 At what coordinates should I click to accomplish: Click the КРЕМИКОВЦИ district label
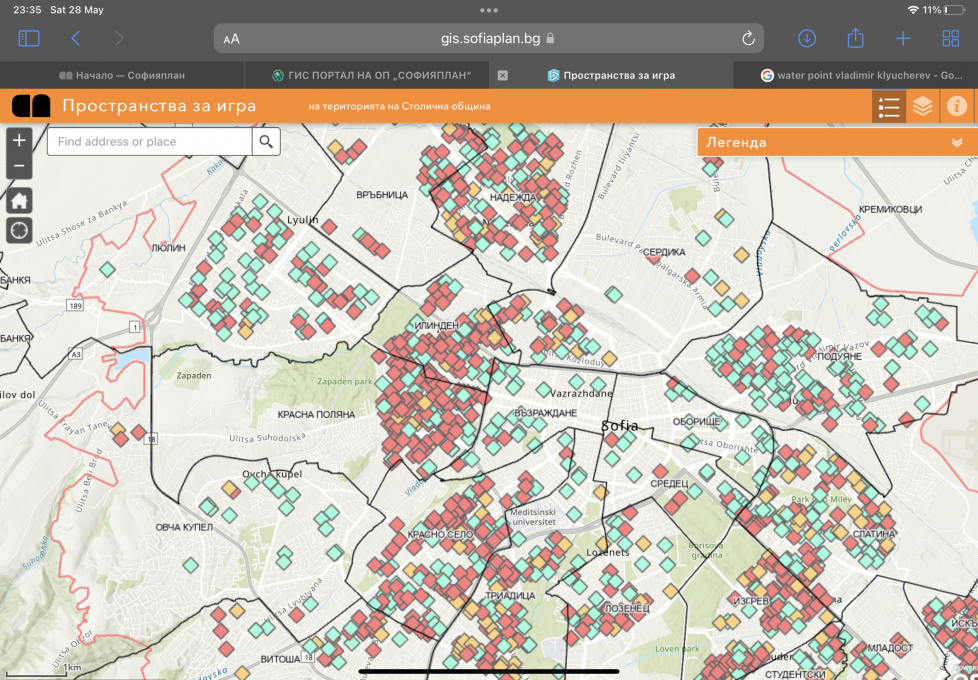(x=890, y=209)
